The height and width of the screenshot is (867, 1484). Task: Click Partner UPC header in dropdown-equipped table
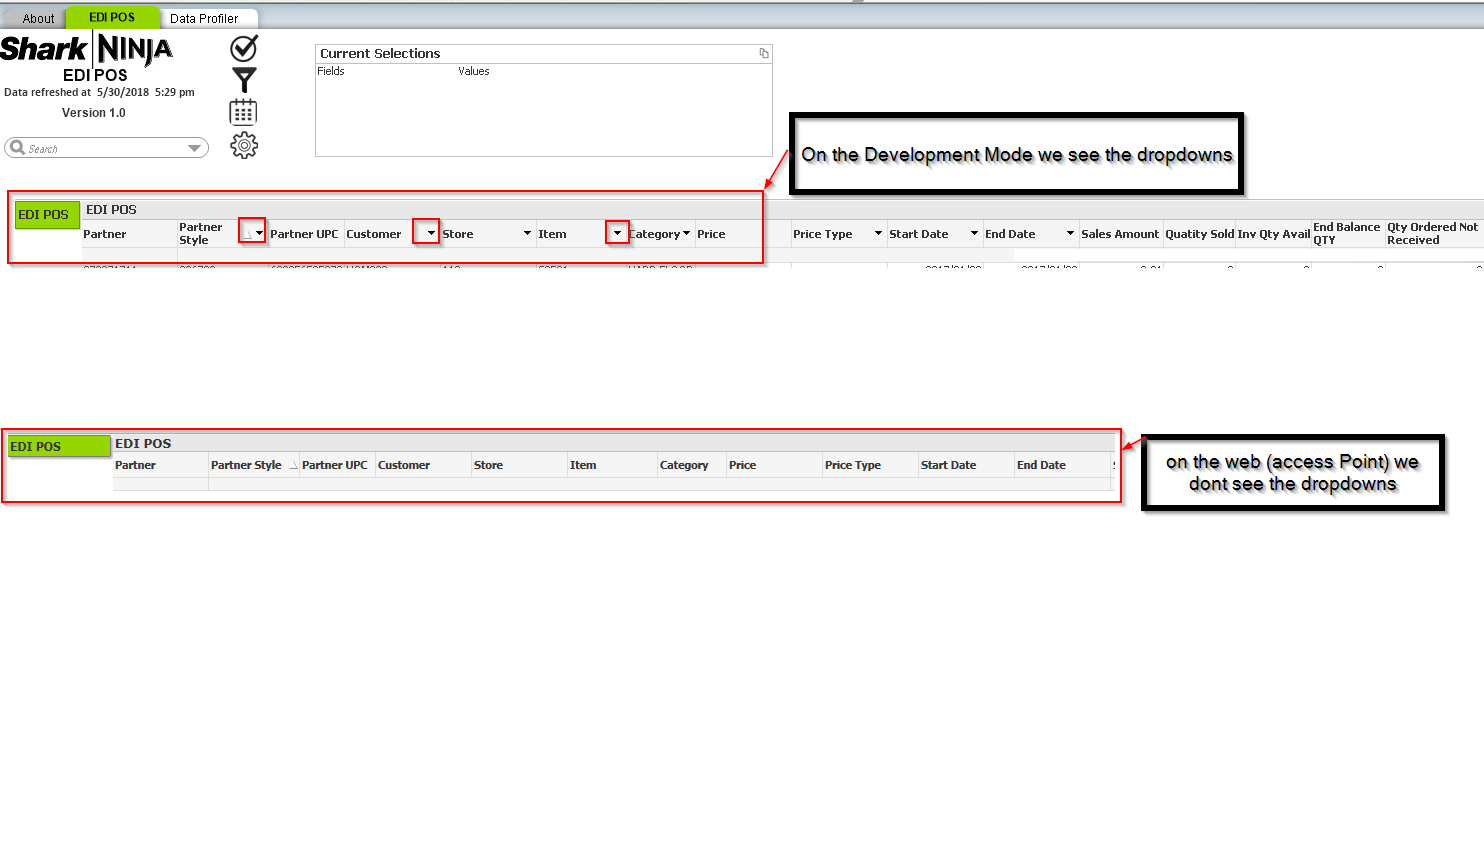(304, 234)
